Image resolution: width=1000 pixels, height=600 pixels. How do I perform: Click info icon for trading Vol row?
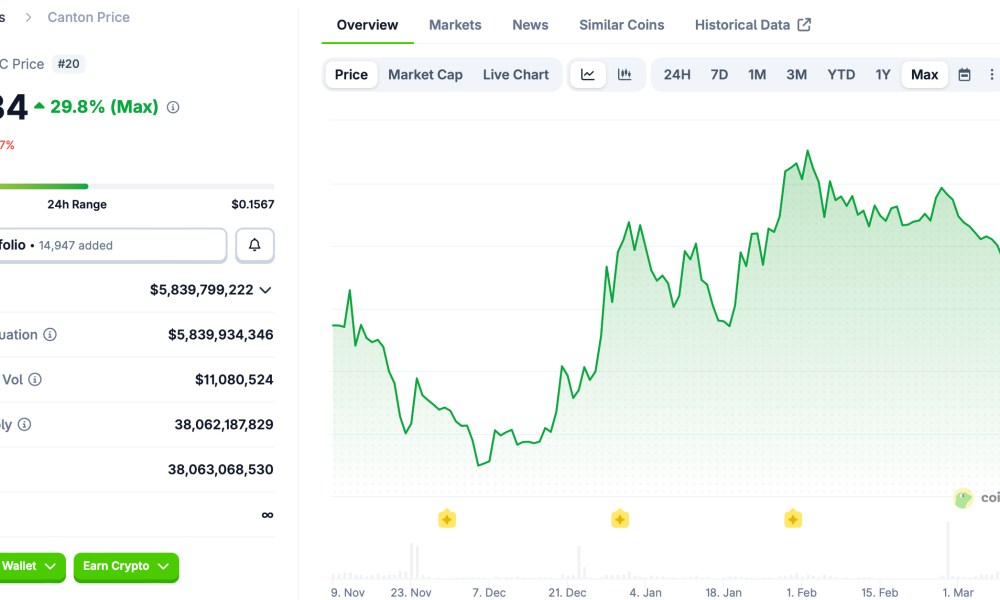click(x=35, y=380)
